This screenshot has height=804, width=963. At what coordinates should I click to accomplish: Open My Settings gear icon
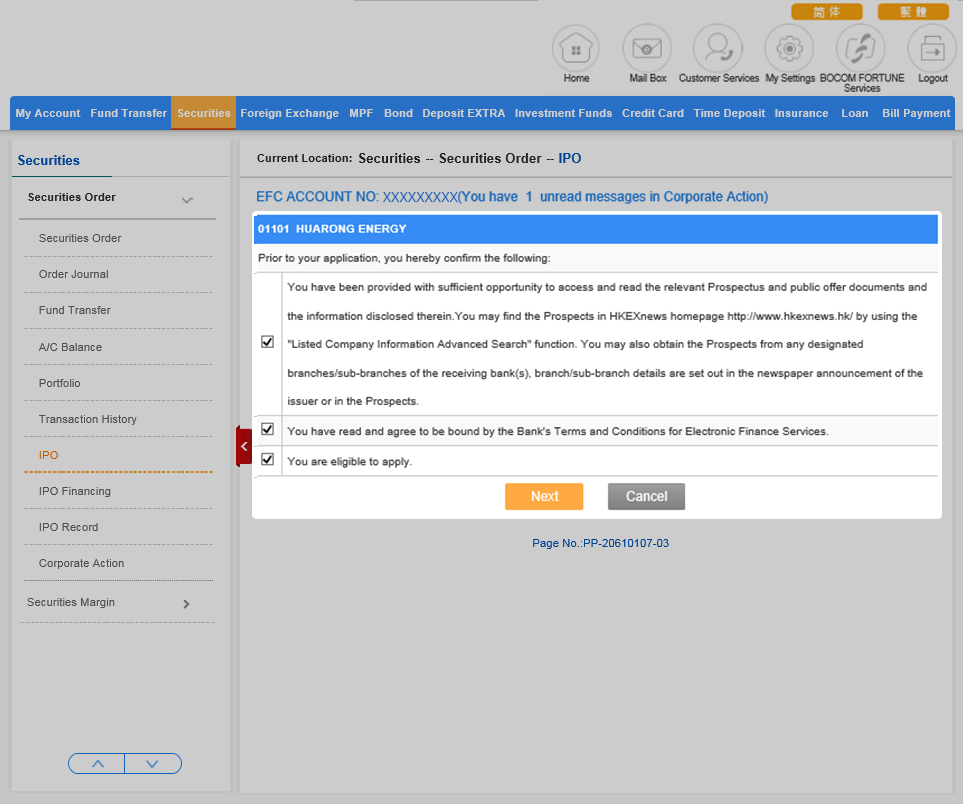pos(789,48)
